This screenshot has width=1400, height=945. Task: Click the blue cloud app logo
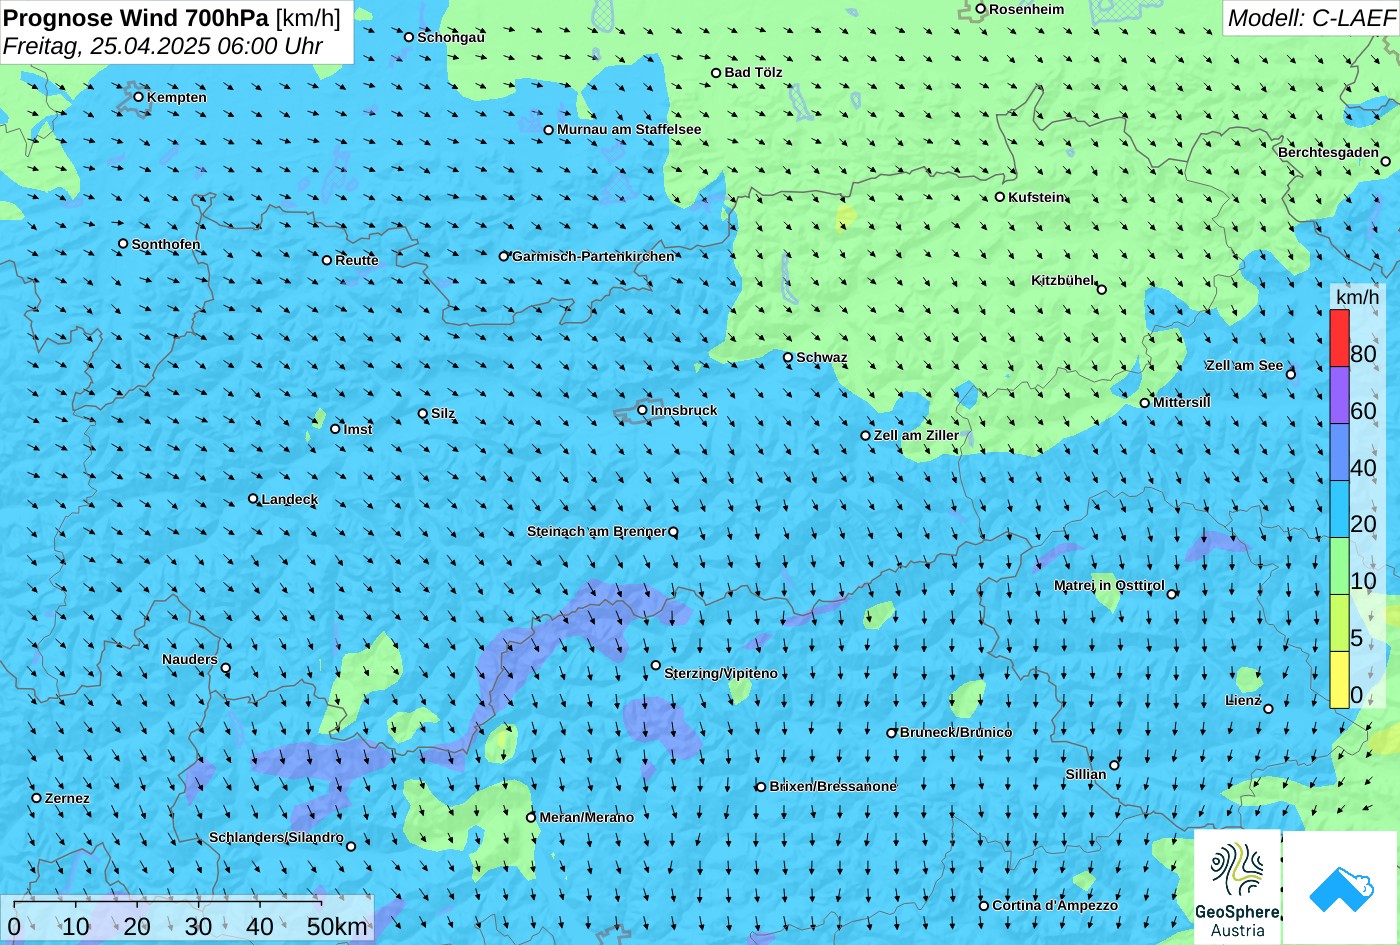coord(1342,888)
